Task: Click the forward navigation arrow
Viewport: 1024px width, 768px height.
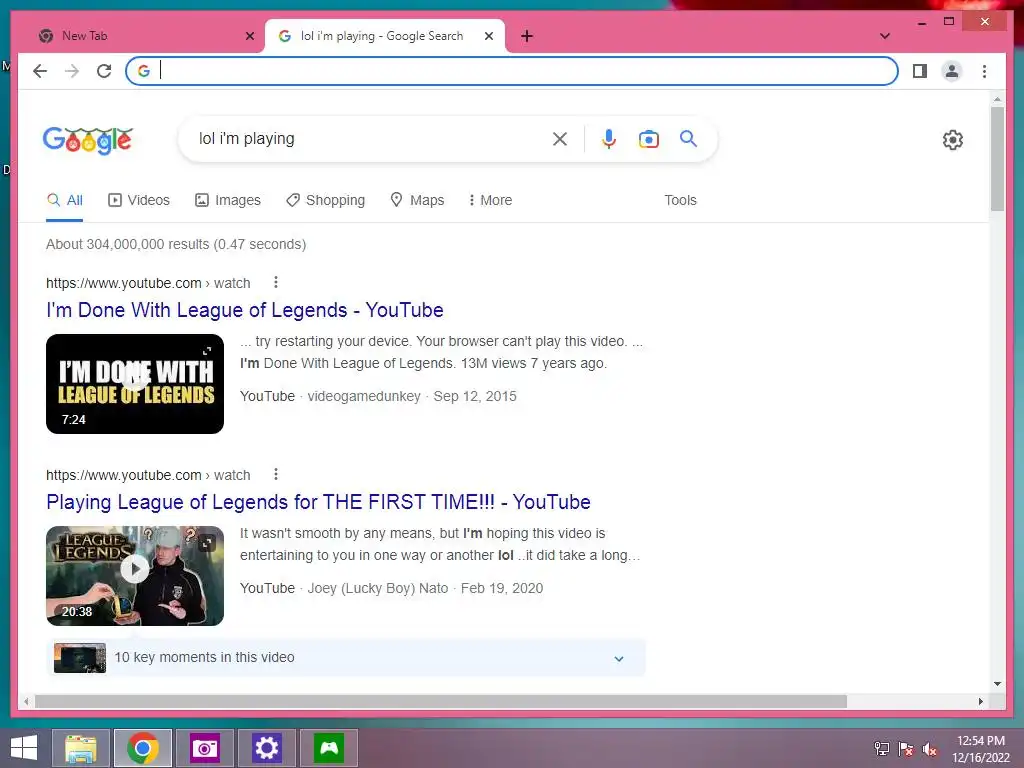Action: [x=72, y=71]
